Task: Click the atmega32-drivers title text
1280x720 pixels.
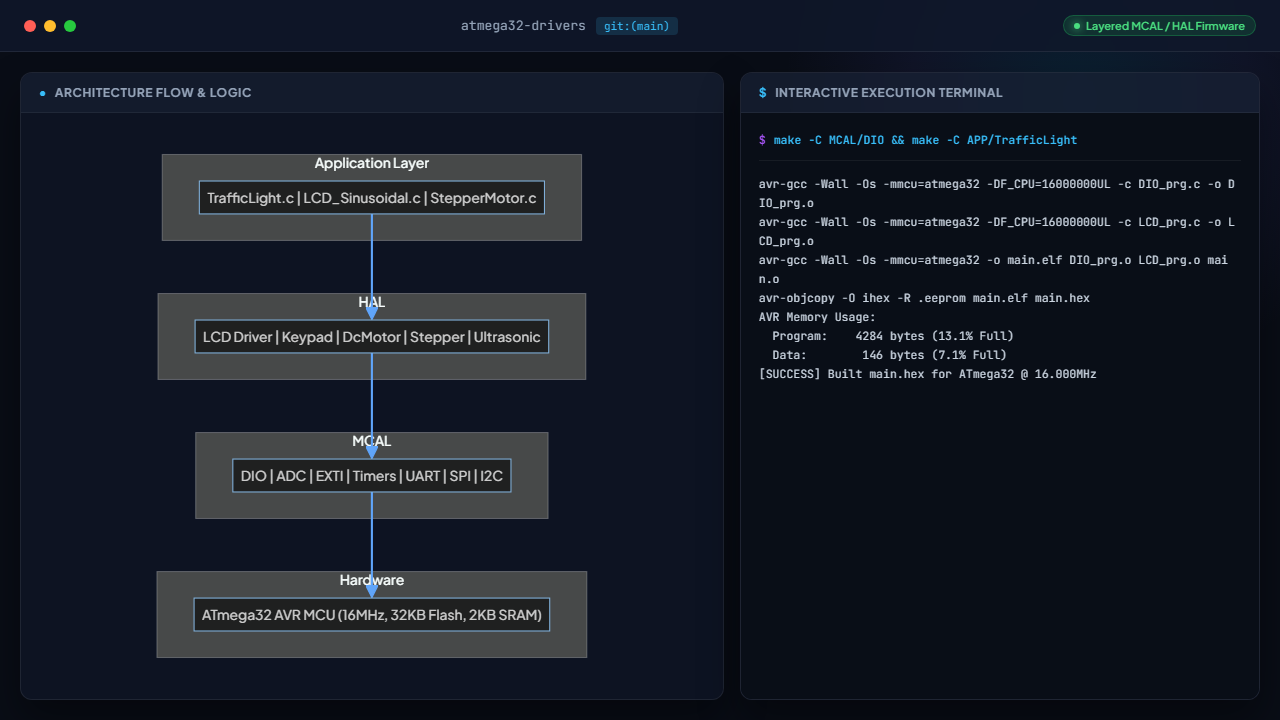Action: pyautogui.click(x=523, y=26)
